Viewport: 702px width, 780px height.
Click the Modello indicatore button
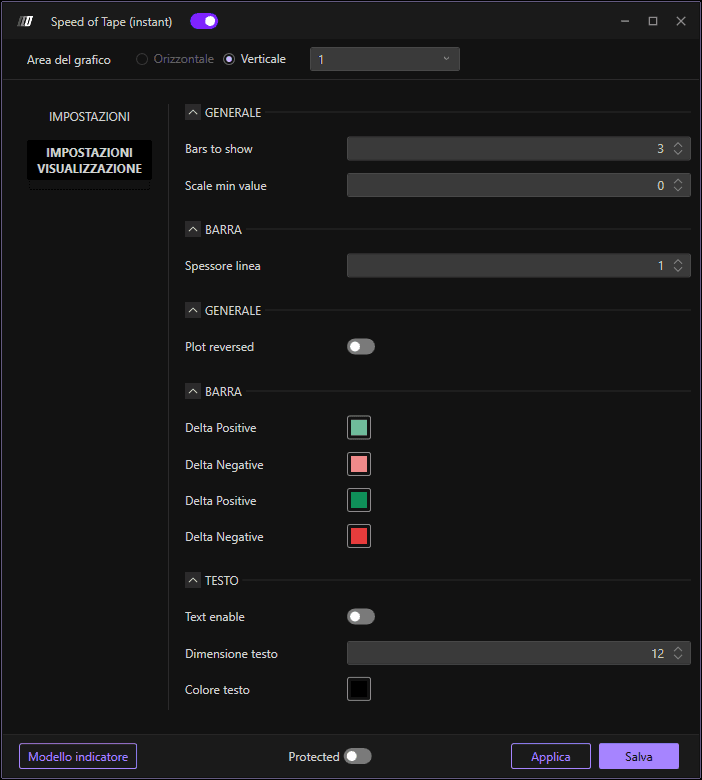pyautogui.click(x=78, y=757)
